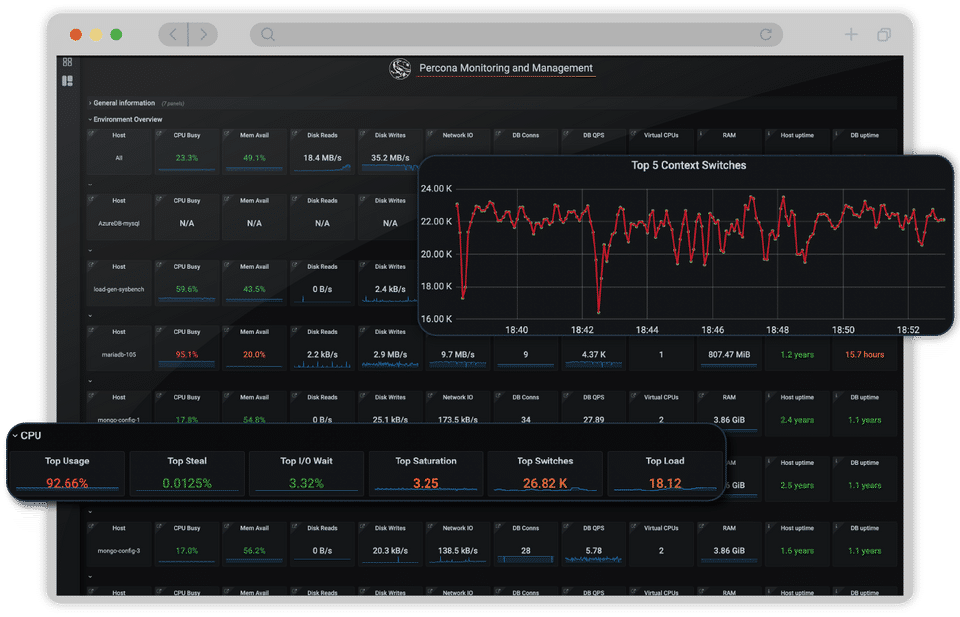This screenshot has width=960, height=617.
Task: Open a new tab with plus icon
Action: [851, 34]
